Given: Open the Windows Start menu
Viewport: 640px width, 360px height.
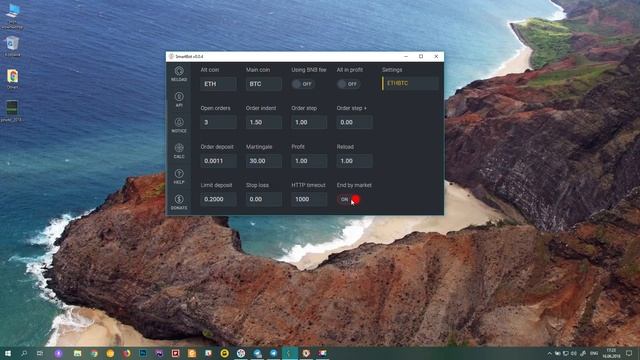Looking at the screenshot, I should [8, 353].
